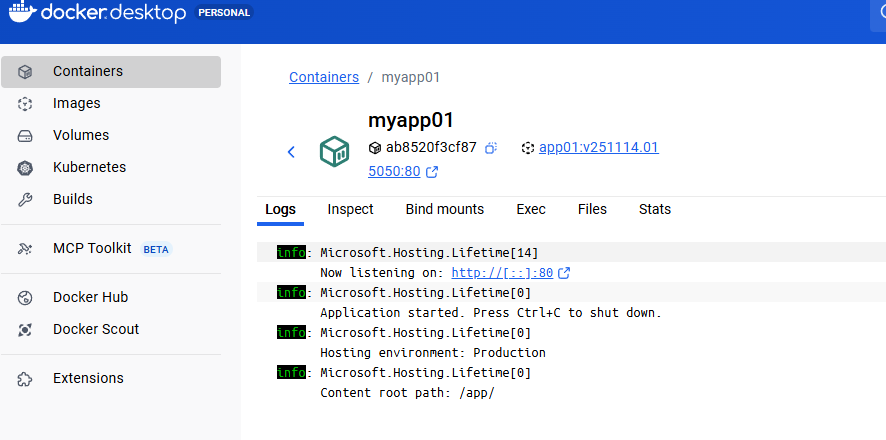Click the Kubernetes helm icon
The width and height of the screenshot is (886, 440).
pyautogui.click(x=26, y=168)
